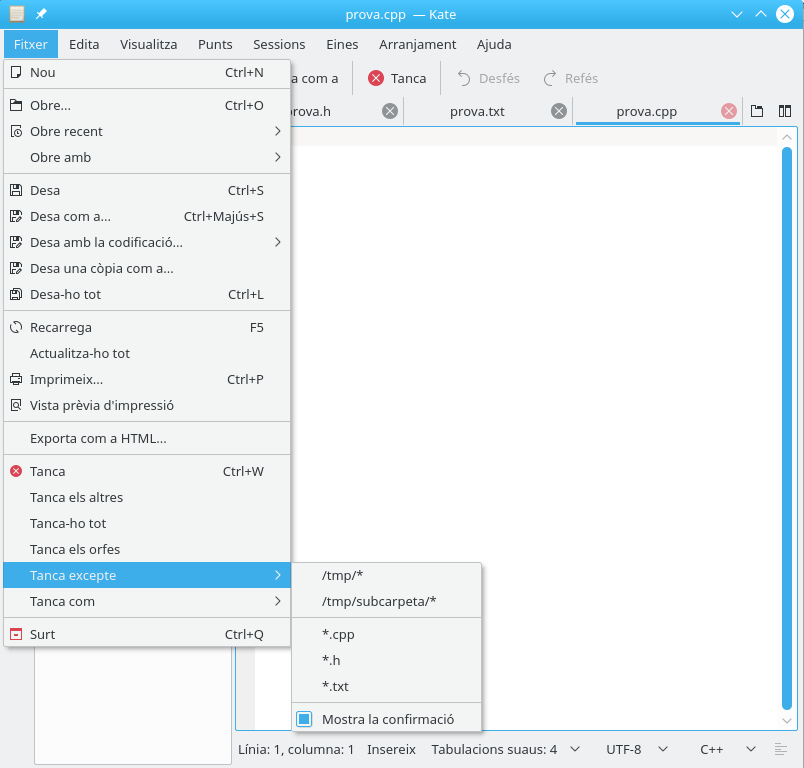Click the red close icon on prova.cpp tab
The width and height of the screenshot is (804, 768).
tap(729, 111)
